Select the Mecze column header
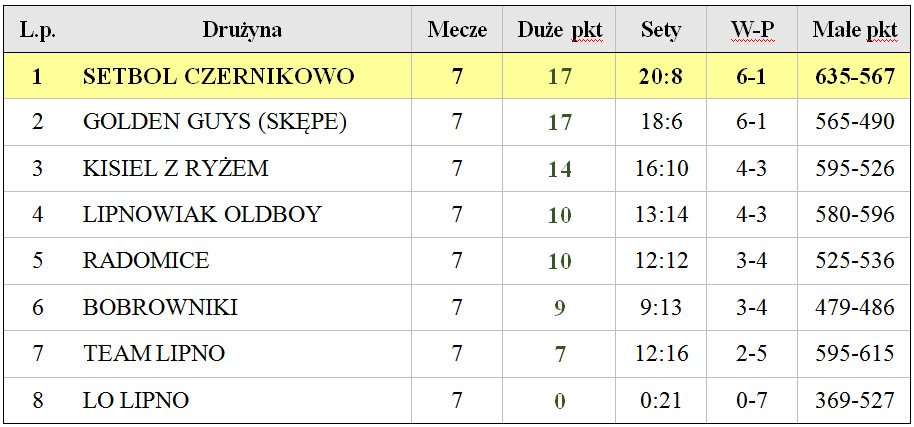Screen dimensions: 914x427 coord(457,30)
